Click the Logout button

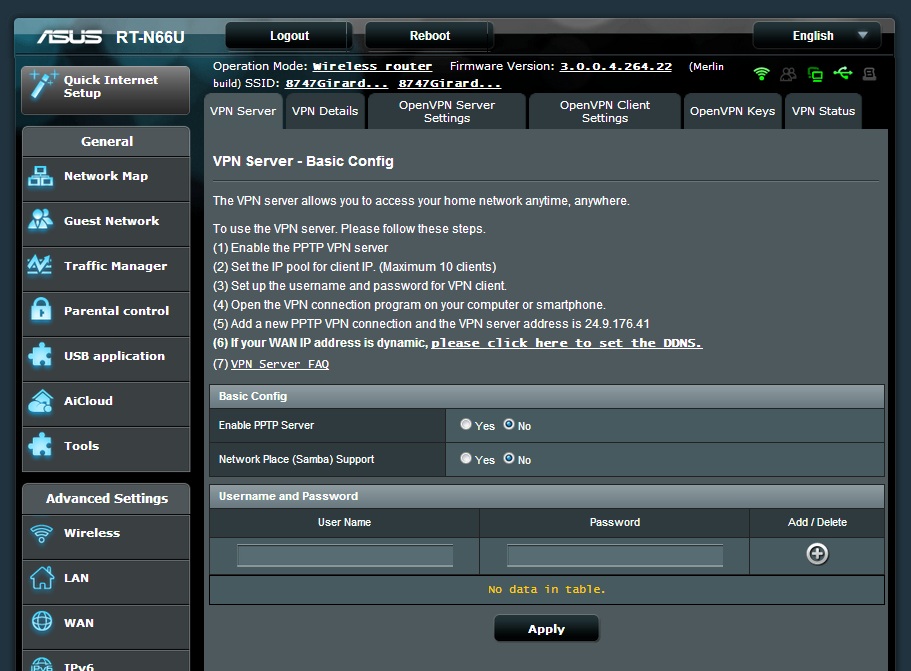[289, 35]
